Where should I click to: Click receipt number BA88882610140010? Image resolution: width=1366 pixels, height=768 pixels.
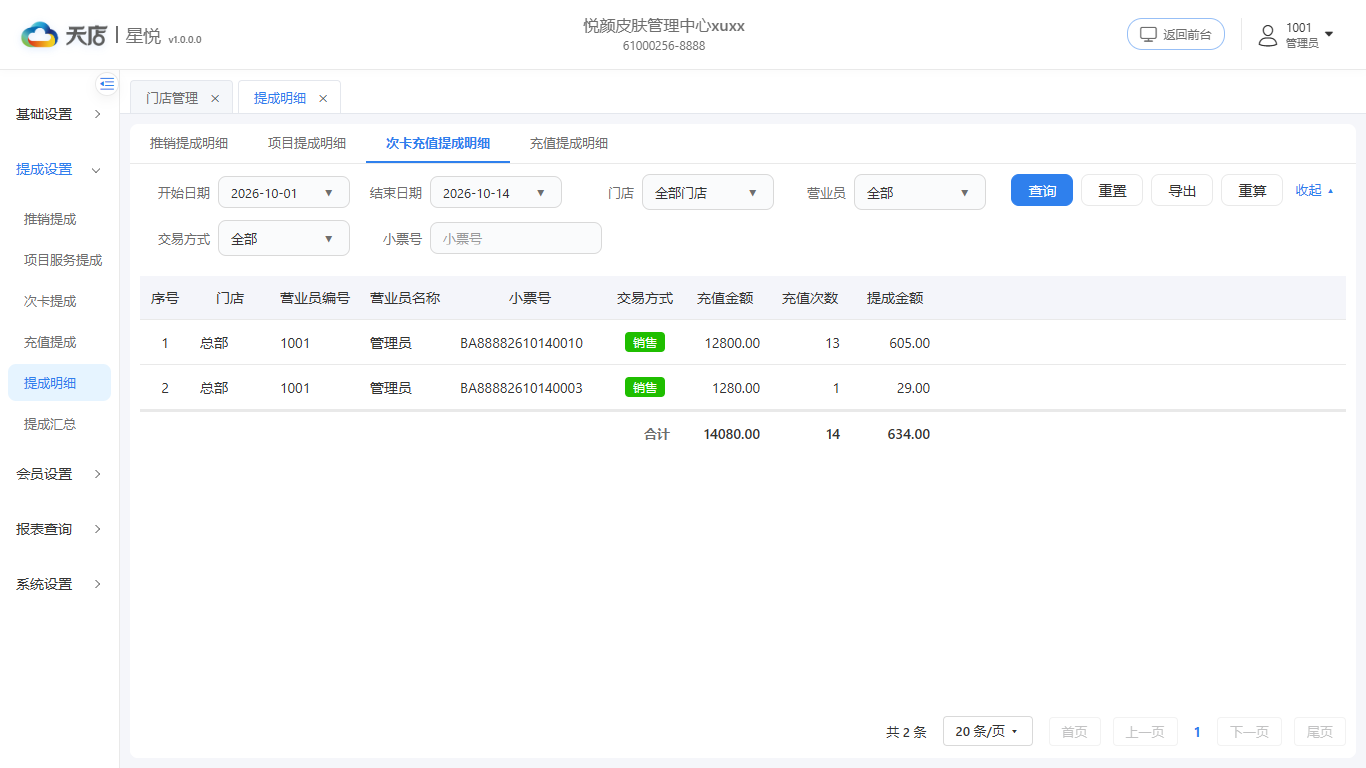click(x=521, y=343)
